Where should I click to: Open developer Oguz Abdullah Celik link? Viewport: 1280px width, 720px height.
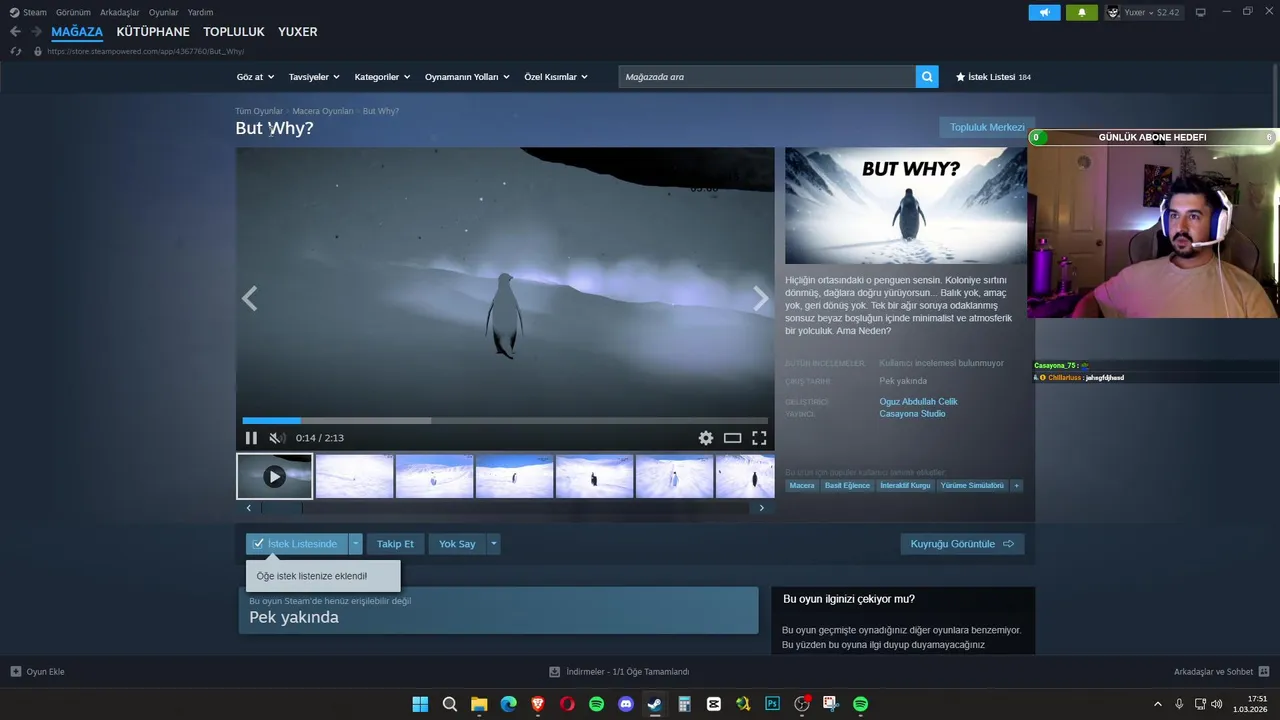click(918, 402)
